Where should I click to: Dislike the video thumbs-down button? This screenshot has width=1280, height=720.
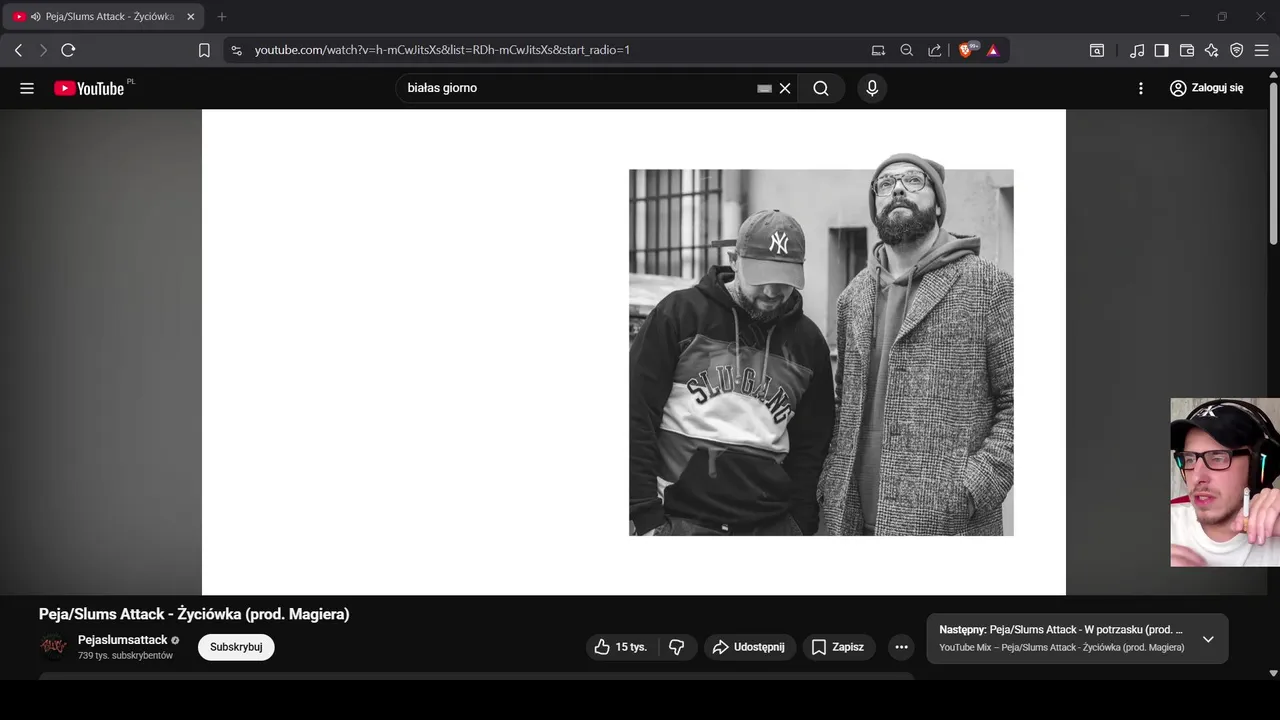point(677,647)
